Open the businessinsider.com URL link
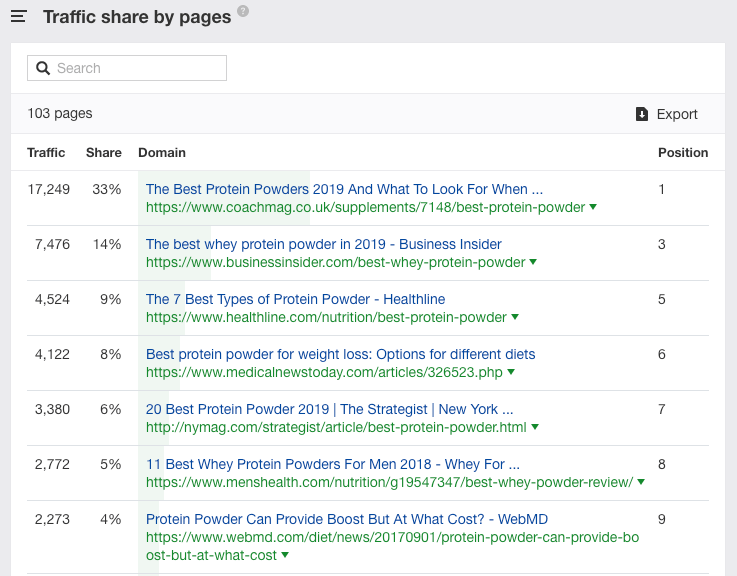This screenshot has height=576, width=737. [x=335, y=262]
